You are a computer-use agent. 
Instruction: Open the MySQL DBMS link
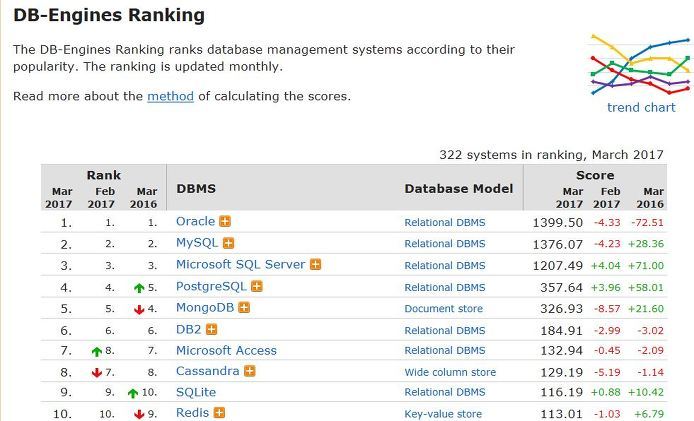(x=197, y=243)
